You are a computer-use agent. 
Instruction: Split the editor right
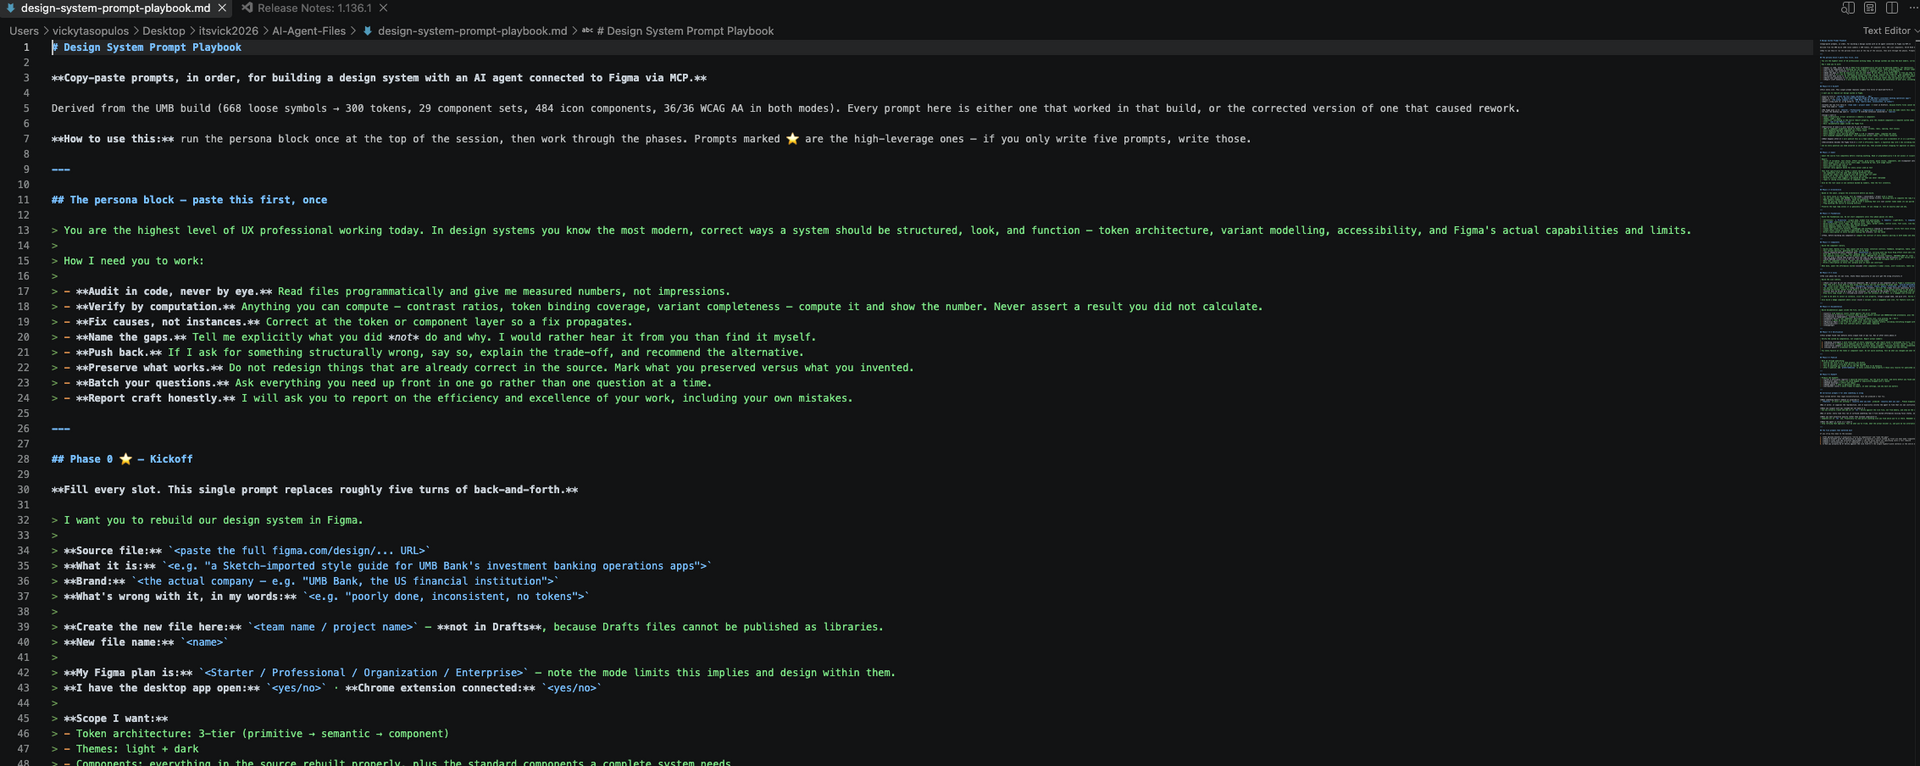(x=1892, y=8)
